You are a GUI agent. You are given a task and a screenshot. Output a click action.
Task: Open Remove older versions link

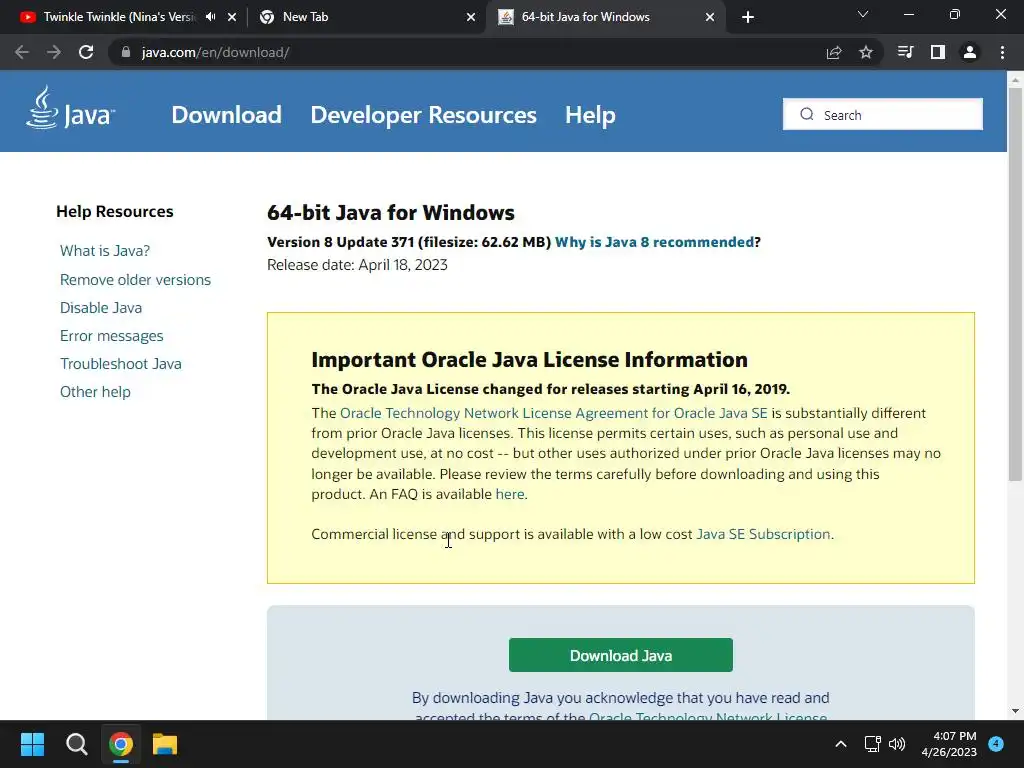coord(135,280)
